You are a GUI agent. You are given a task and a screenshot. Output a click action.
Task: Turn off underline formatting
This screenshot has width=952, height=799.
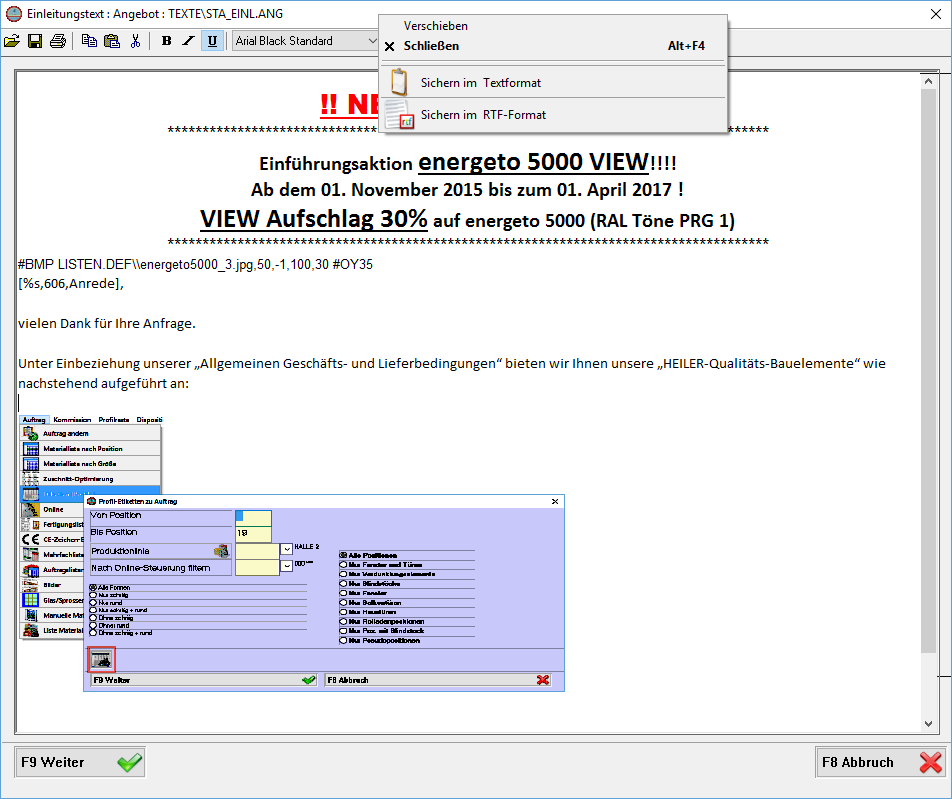pyautogui.click(x=212, y=41)
